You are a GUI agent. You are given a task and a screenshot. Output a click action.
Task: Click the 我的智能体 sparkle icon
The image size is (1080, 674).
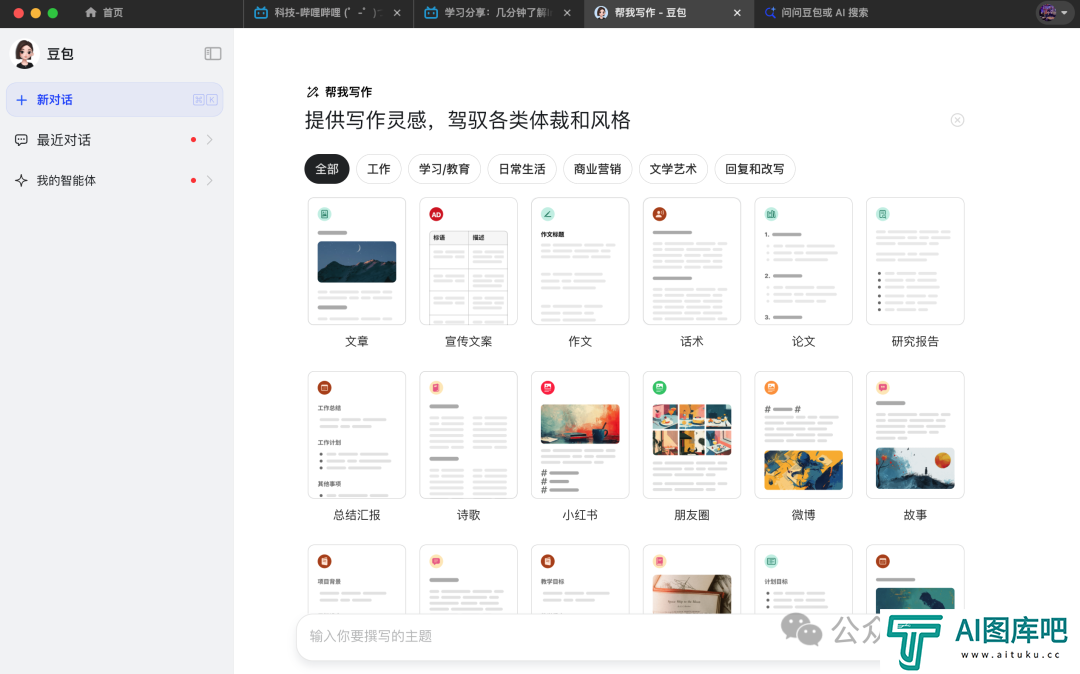click(x=21, y=180)
